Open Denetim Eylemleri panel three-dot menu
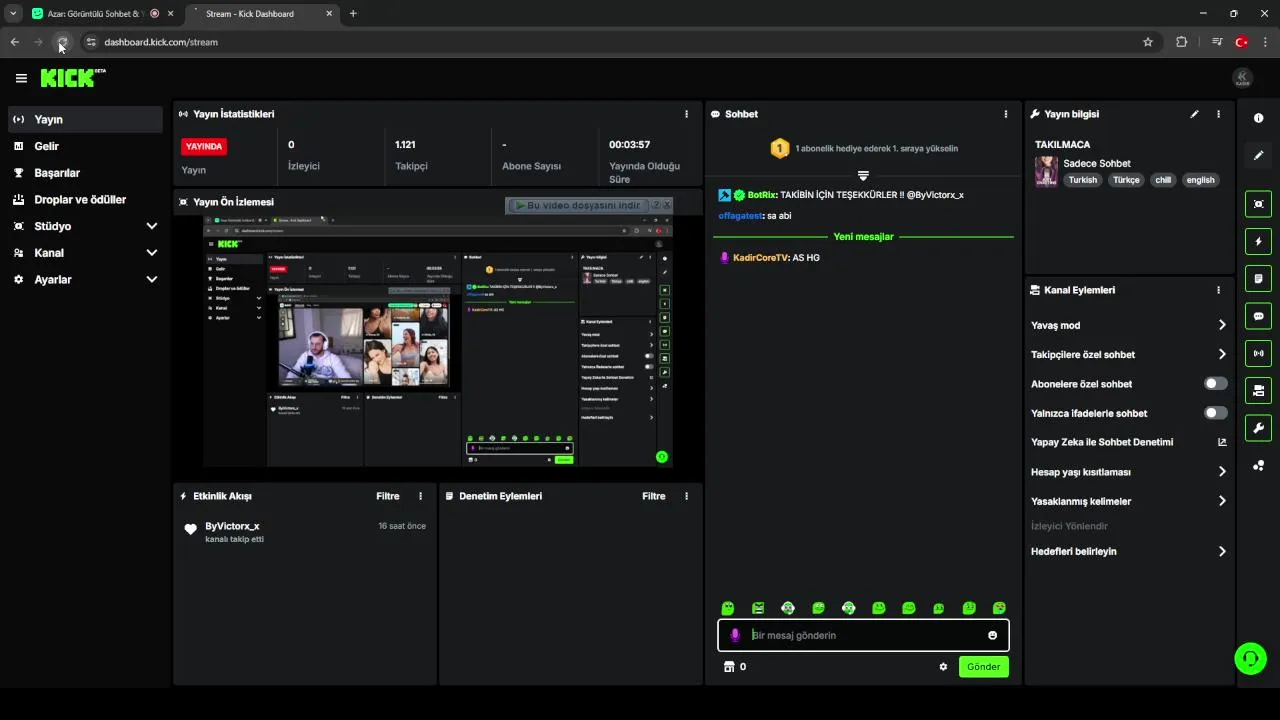This screenshot has width=1280, height=720. pos(686,496)
